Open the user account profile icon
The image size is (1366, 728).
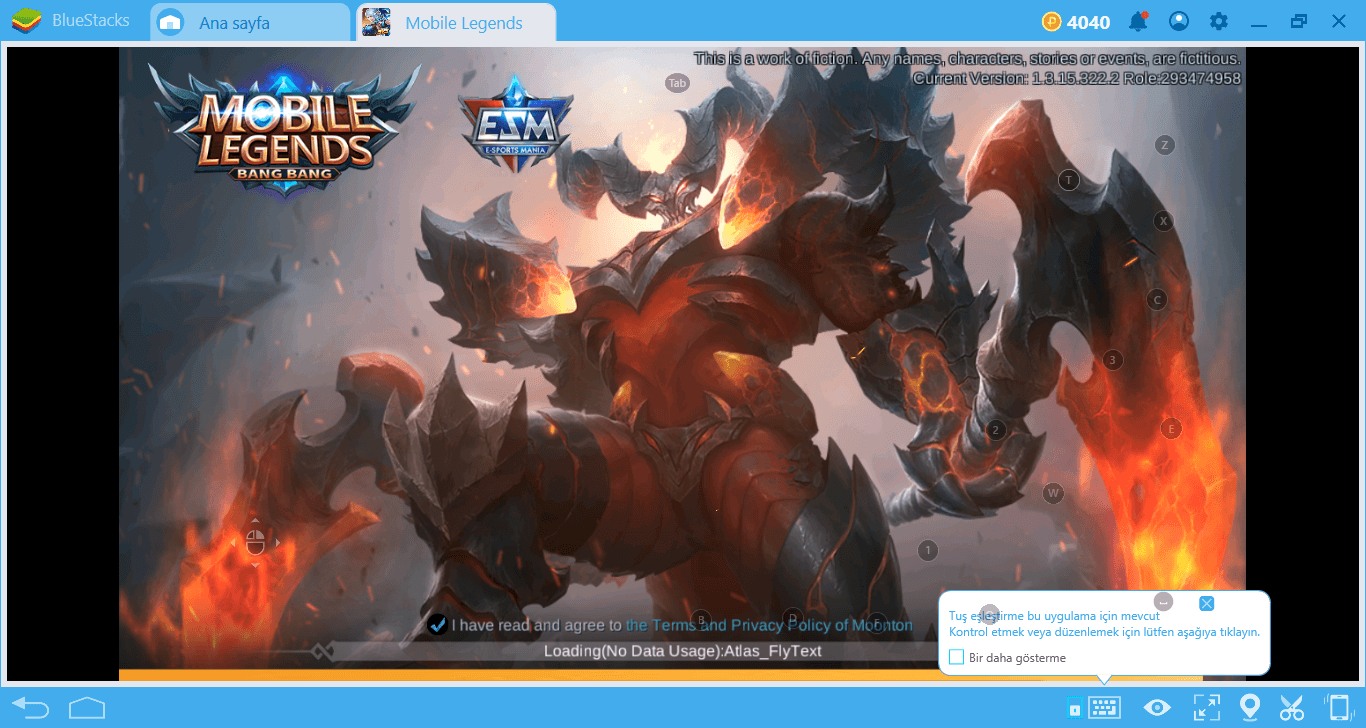coord(1179,21)
